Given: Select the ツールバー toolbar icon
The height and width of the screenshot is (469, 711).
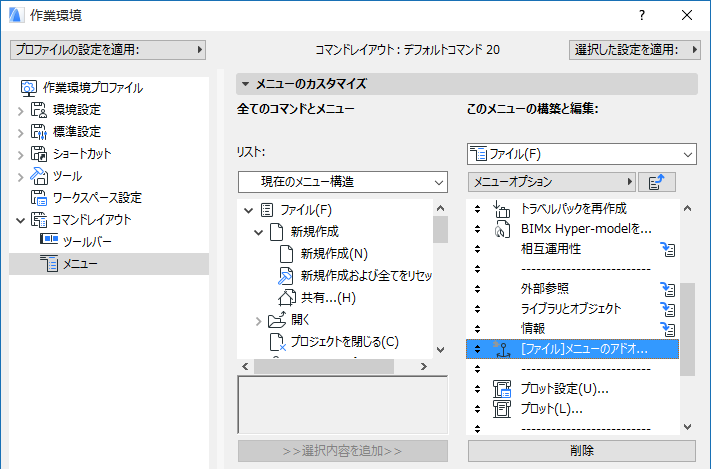Looking at the screenshot, I should point(48,241).
